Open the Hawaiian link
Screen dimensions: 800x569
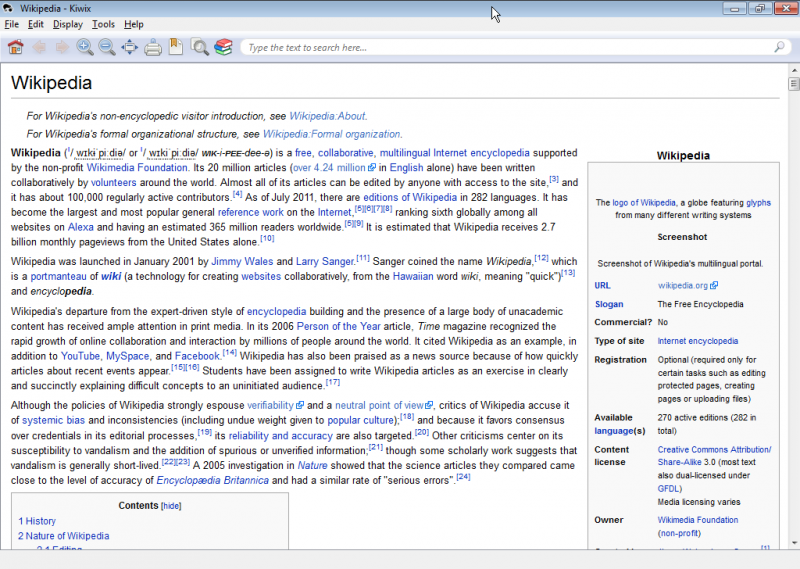[413, 277]
